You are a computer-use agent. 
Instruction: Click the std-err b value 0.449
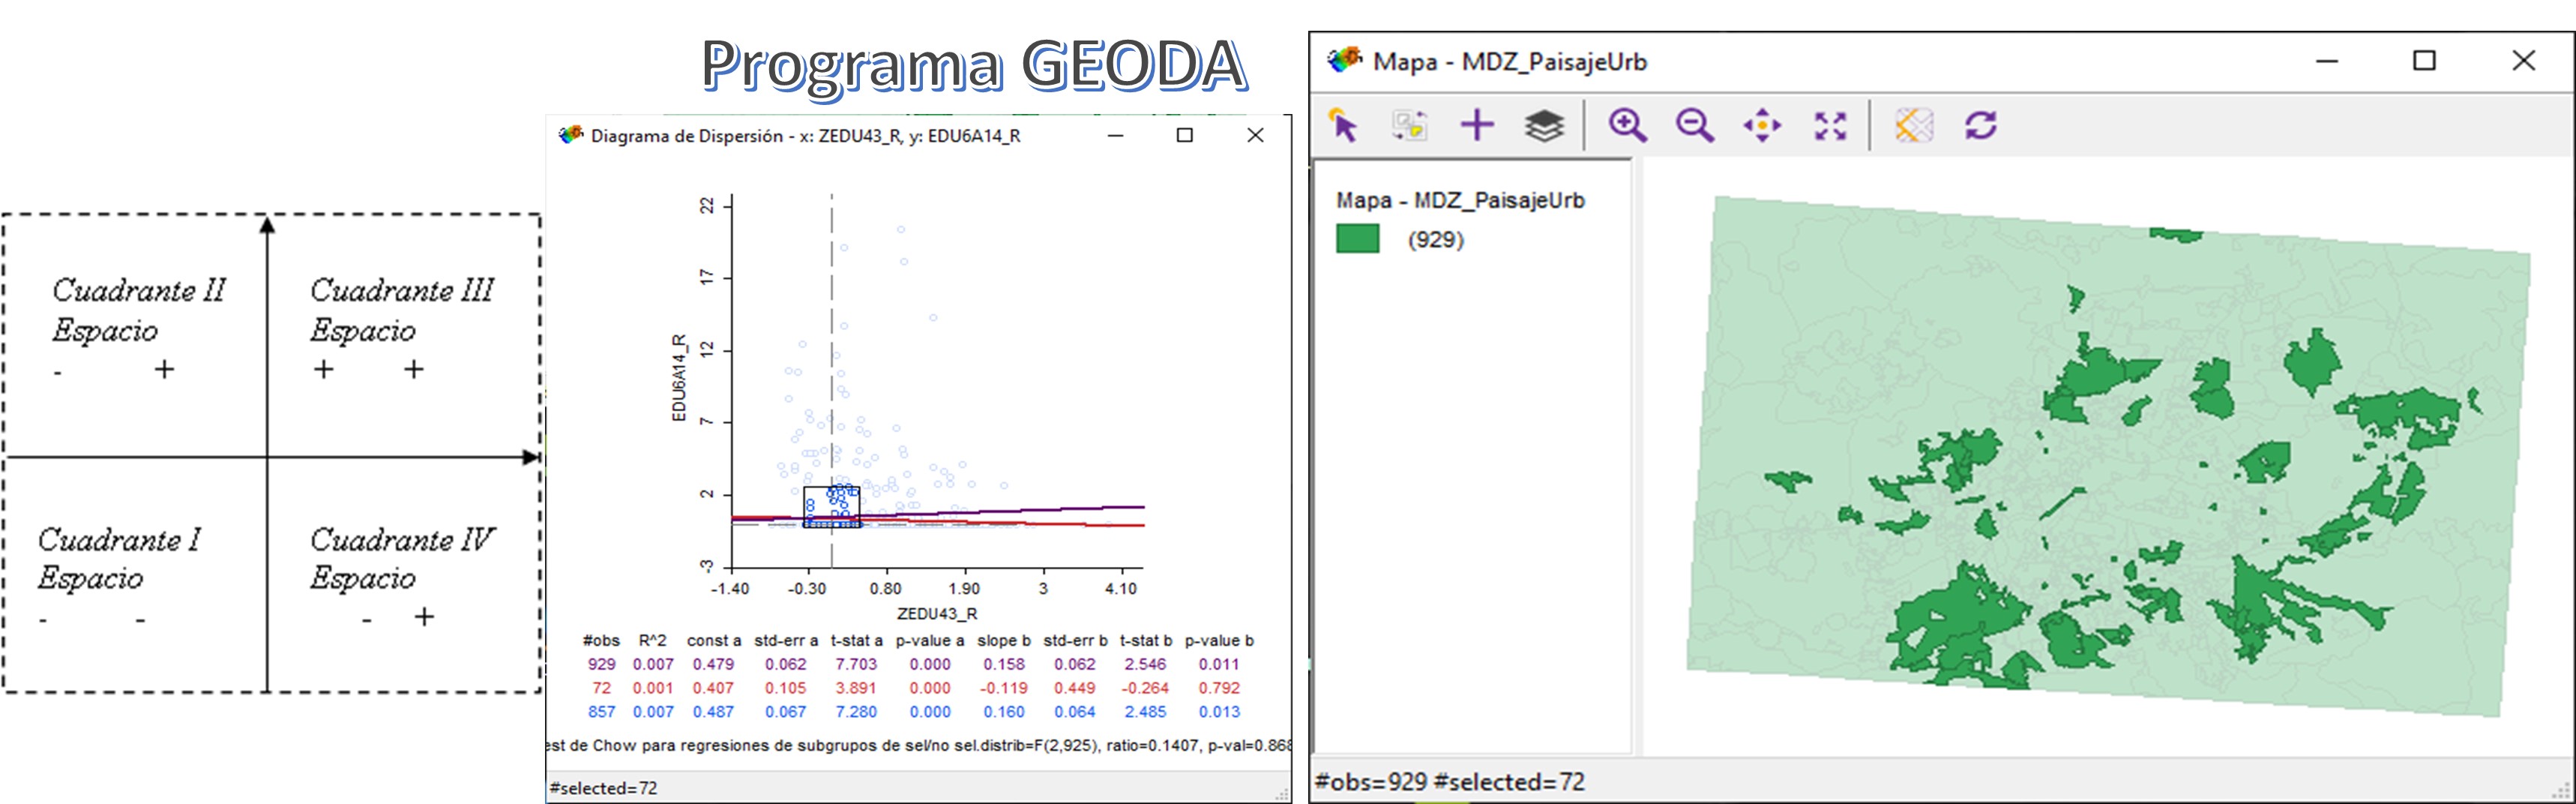(x=1075, y=688)
